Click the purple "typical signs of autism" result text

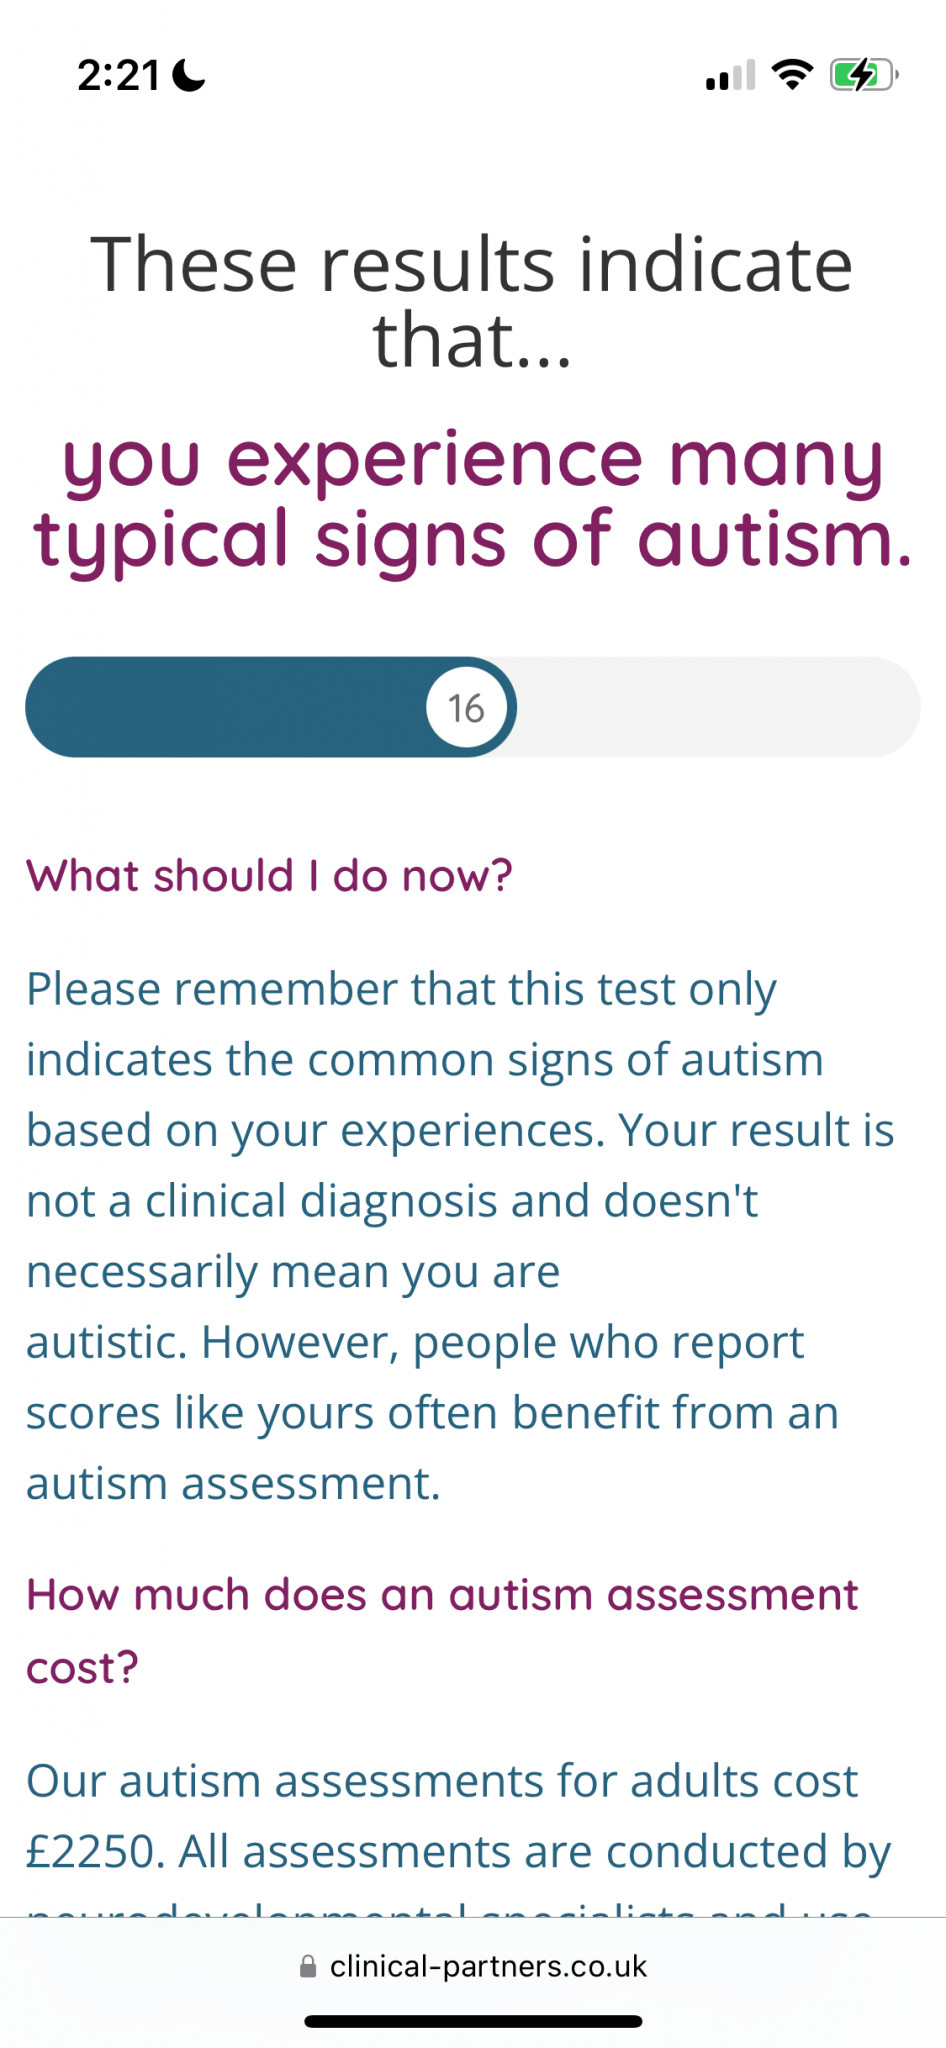[472, 540]
